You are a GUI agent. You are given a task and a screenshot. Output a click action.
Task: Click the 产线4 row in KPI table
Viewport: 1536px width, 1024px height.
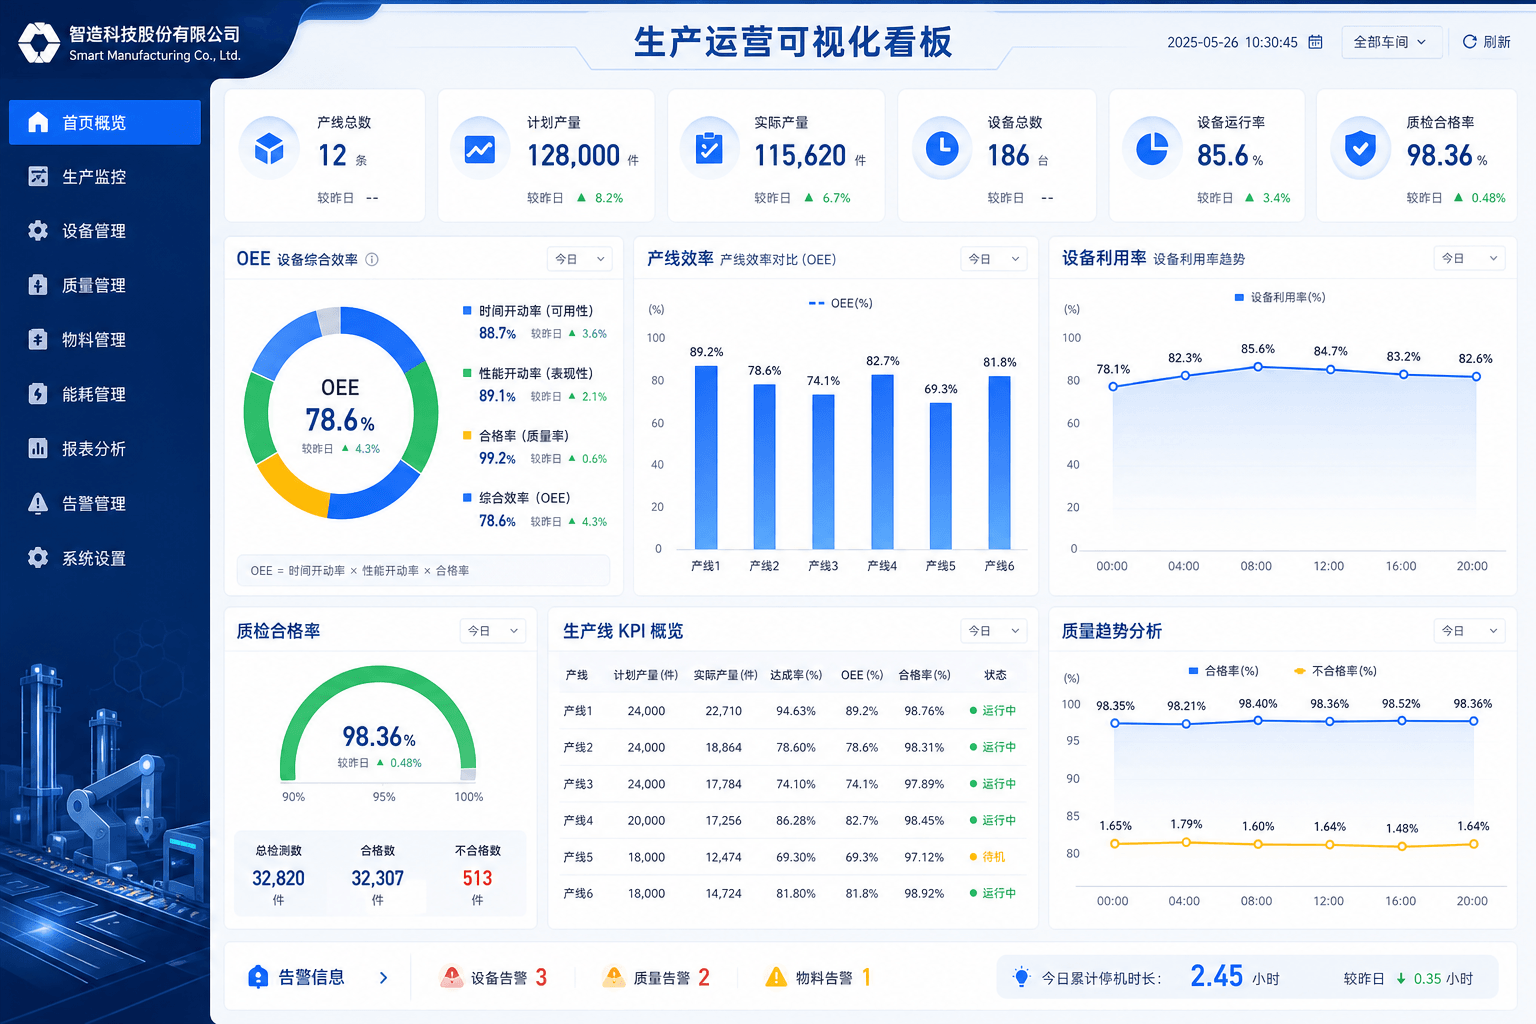click(x=792, y=820)
